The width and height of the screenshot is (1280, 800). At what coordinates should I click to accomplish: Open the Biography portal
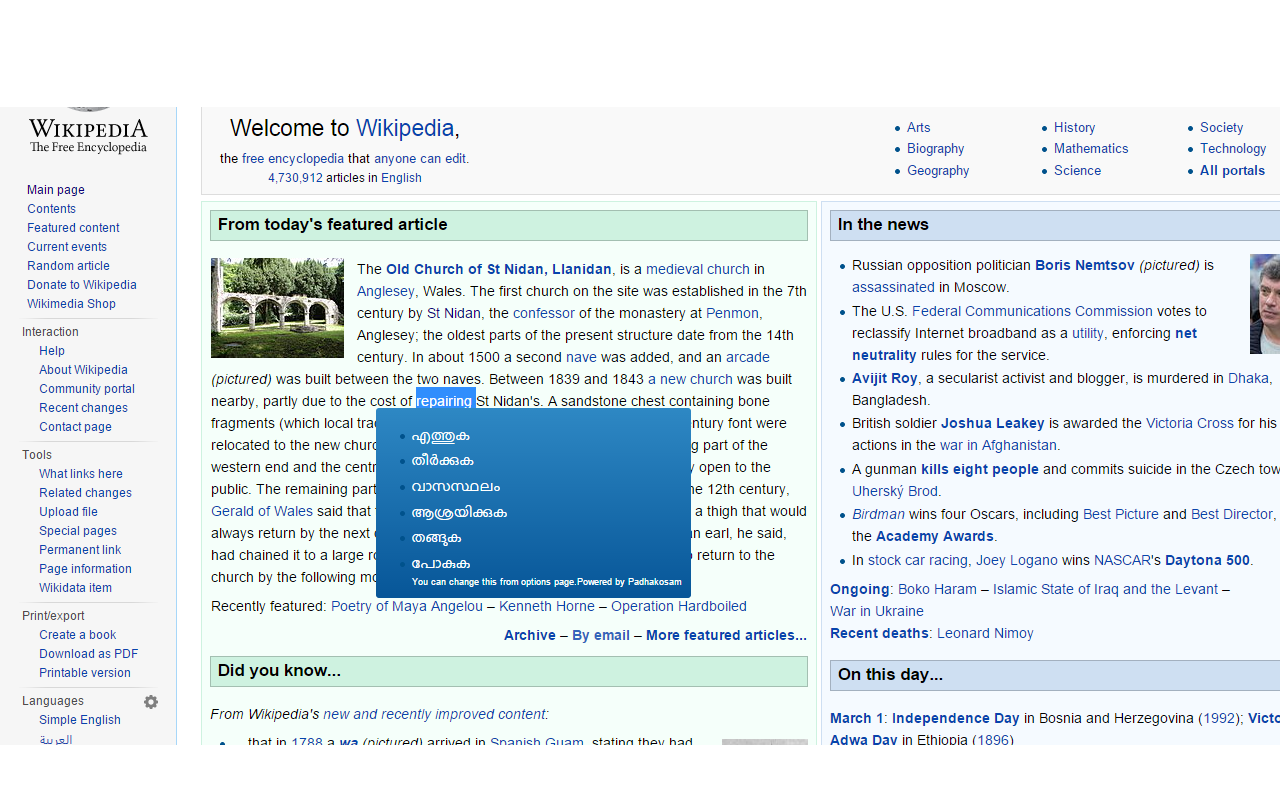pos(935,149)
